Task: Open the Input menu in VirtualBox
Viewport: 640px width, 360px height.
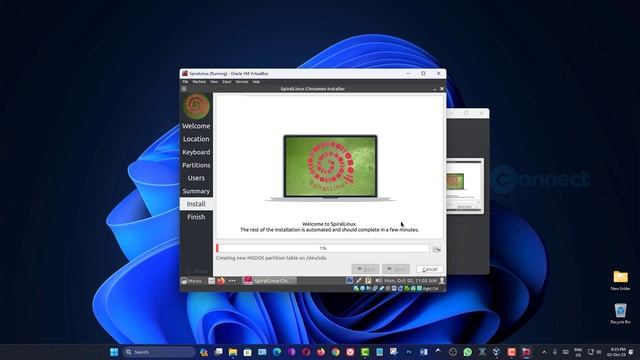Action: [227, 82]
